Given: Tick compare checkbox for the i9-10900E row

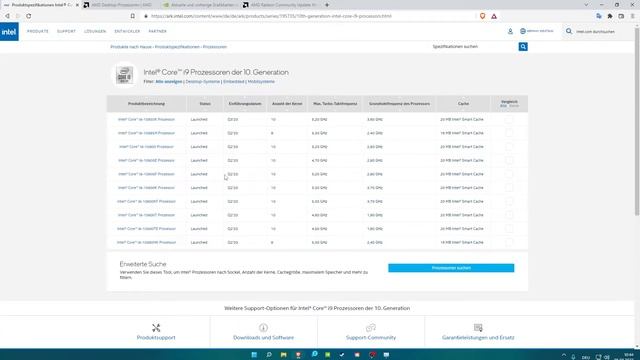Looking at the screenshot, I should click(x=509, y=160).
